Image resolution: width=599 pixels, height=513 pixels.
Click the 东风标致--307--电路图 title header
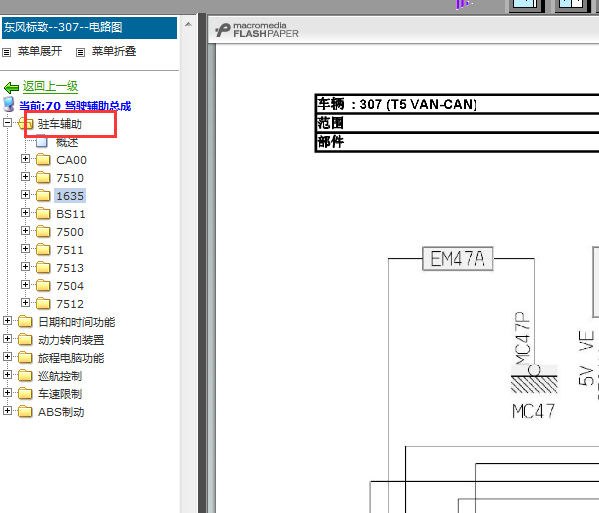tap(89, 28)
